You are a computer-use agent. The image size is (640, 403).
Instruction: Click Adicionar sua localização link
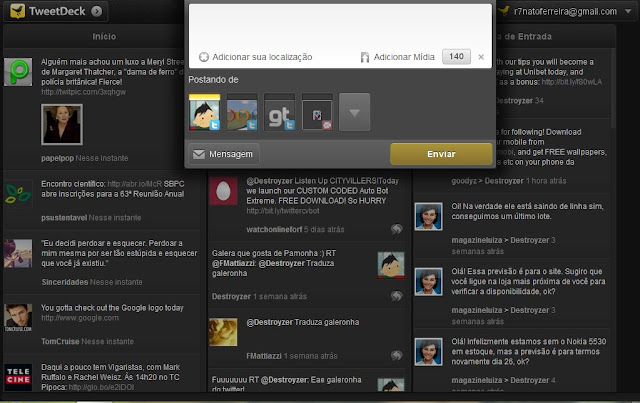pyautogui.click(x=262, y=57)
